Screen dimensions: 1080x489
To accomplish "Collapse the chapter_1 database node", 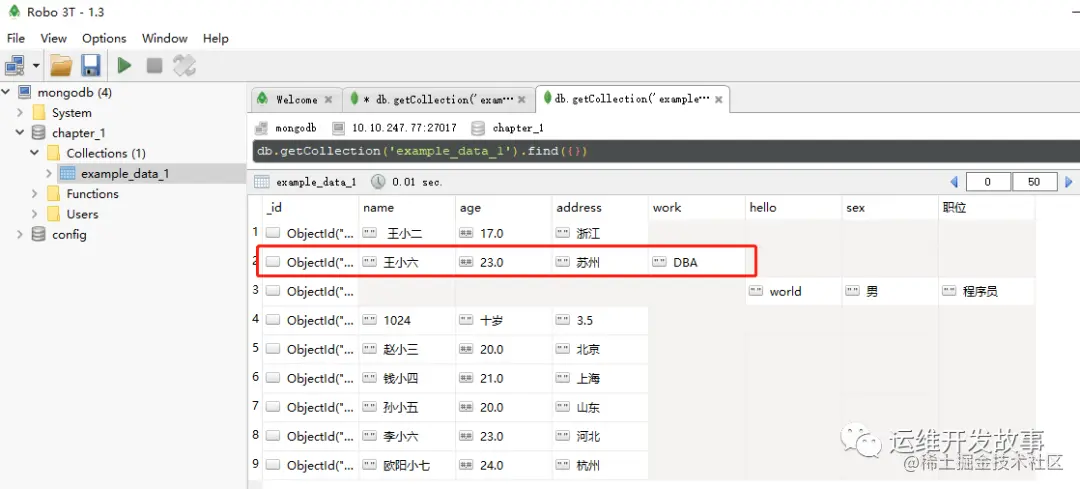I will point(20,133).
